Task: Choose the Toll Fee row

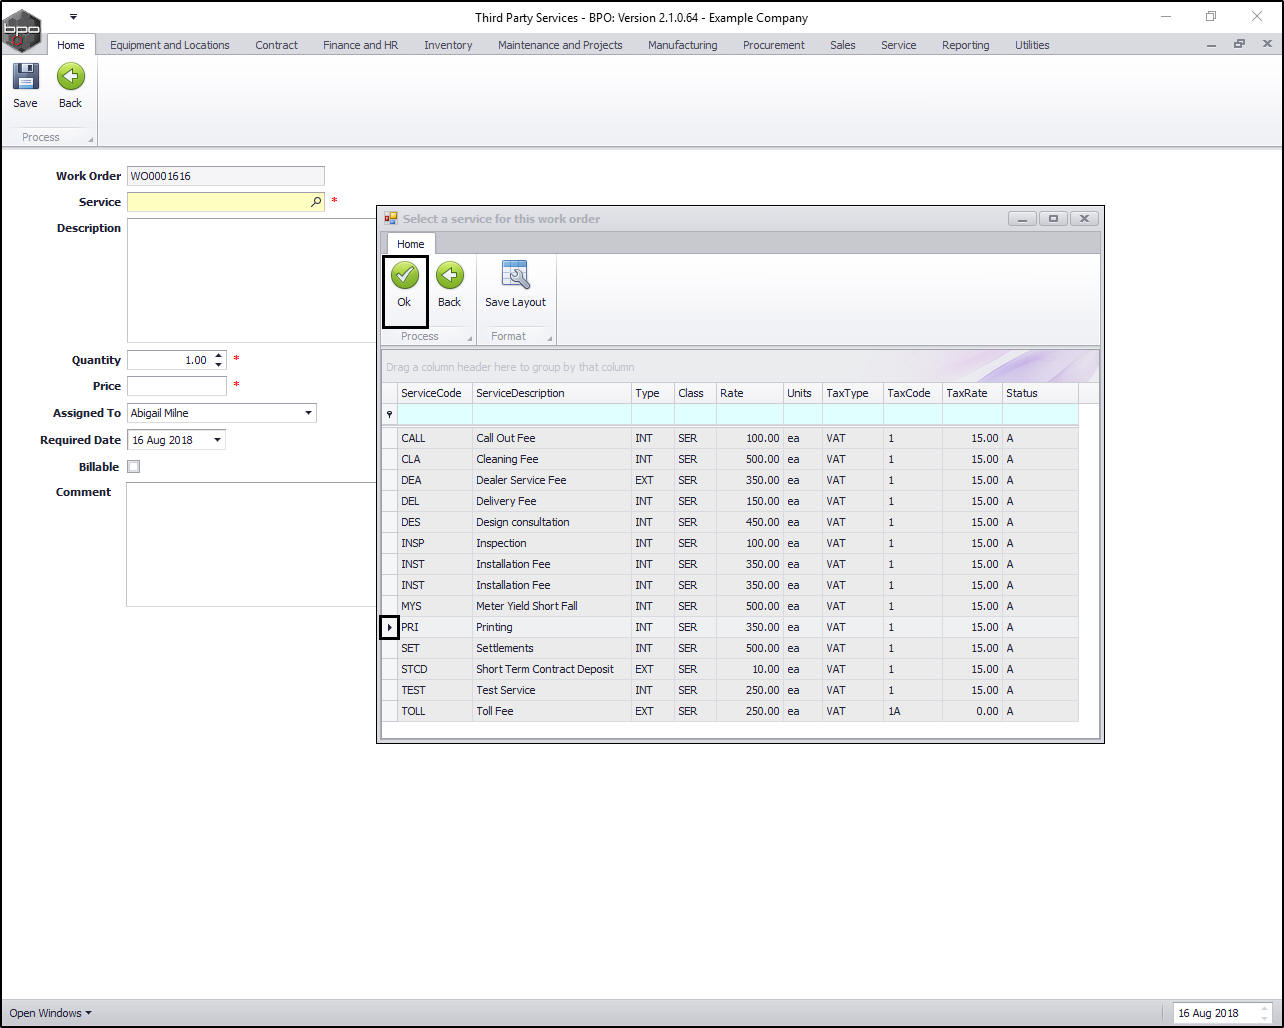Action: (730, 711)
